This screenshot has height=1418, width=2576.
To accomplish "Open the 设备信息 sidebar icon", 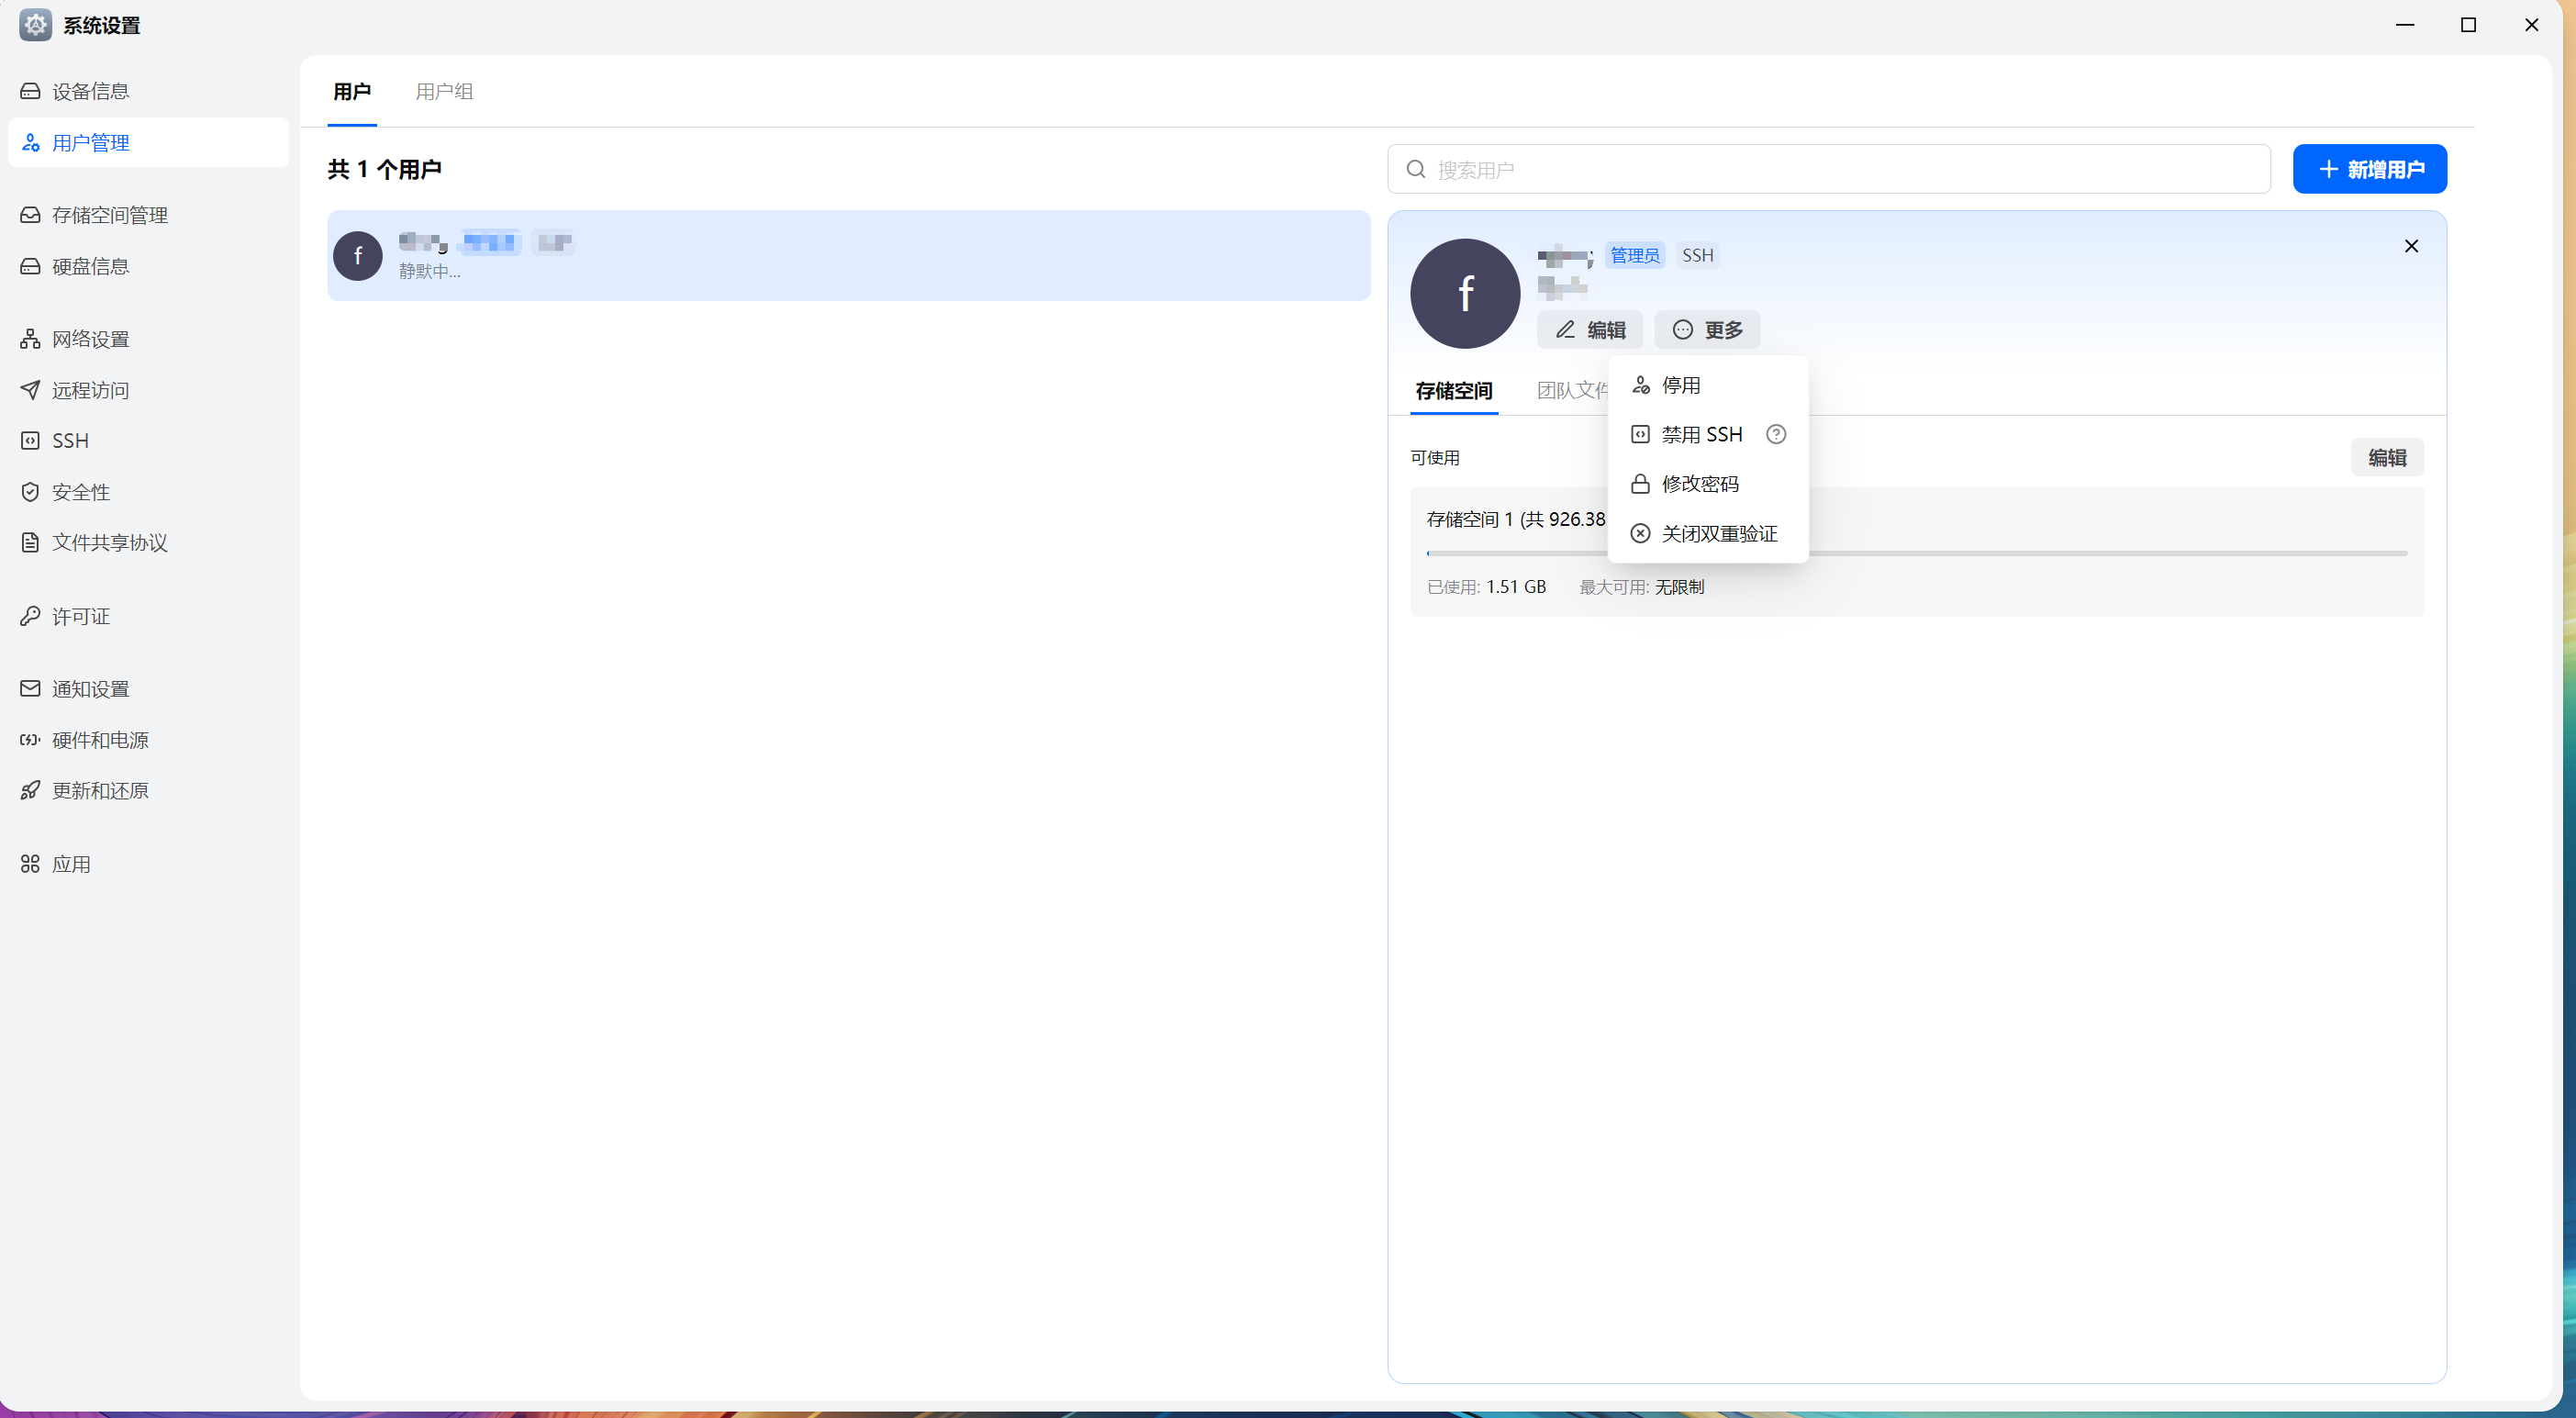I will tap(30, 90).
